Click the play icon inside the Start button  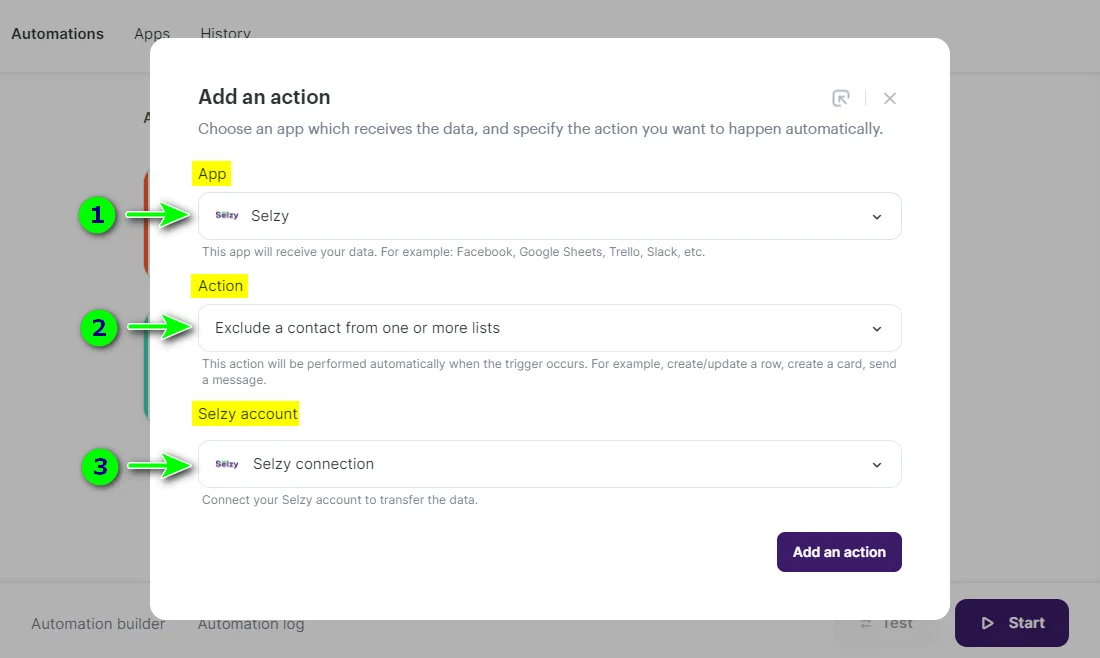click(x=989, y=622)
